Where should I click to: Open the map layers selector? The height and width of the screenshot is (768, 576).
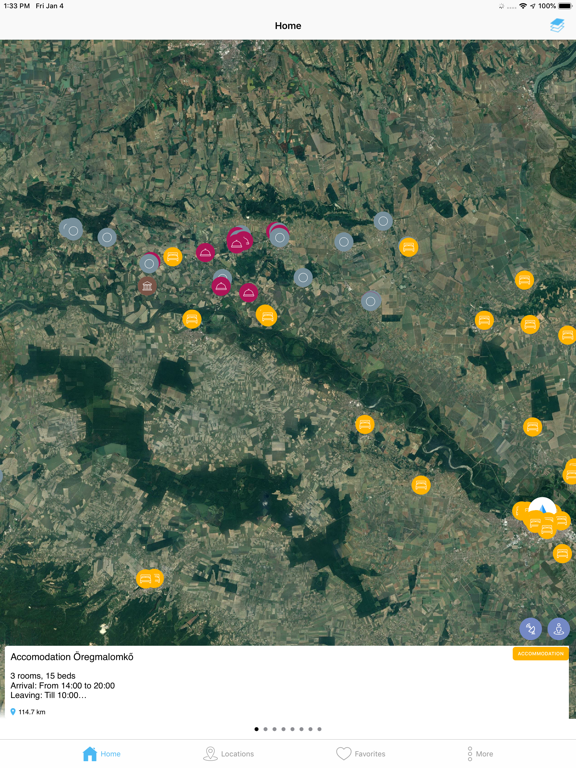pyautogui.click(x=557, y=25)
